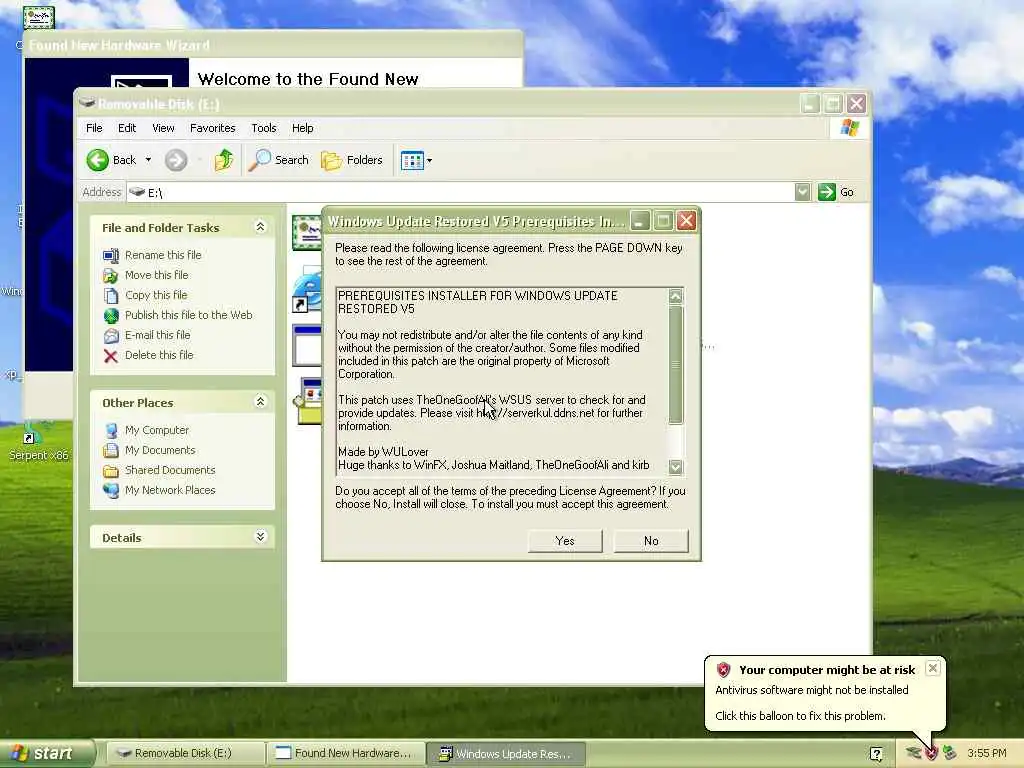Viewport: 1024px width, 768px height.
Task: Click the My Documents folder icon
Action: [x=111, y=451]
